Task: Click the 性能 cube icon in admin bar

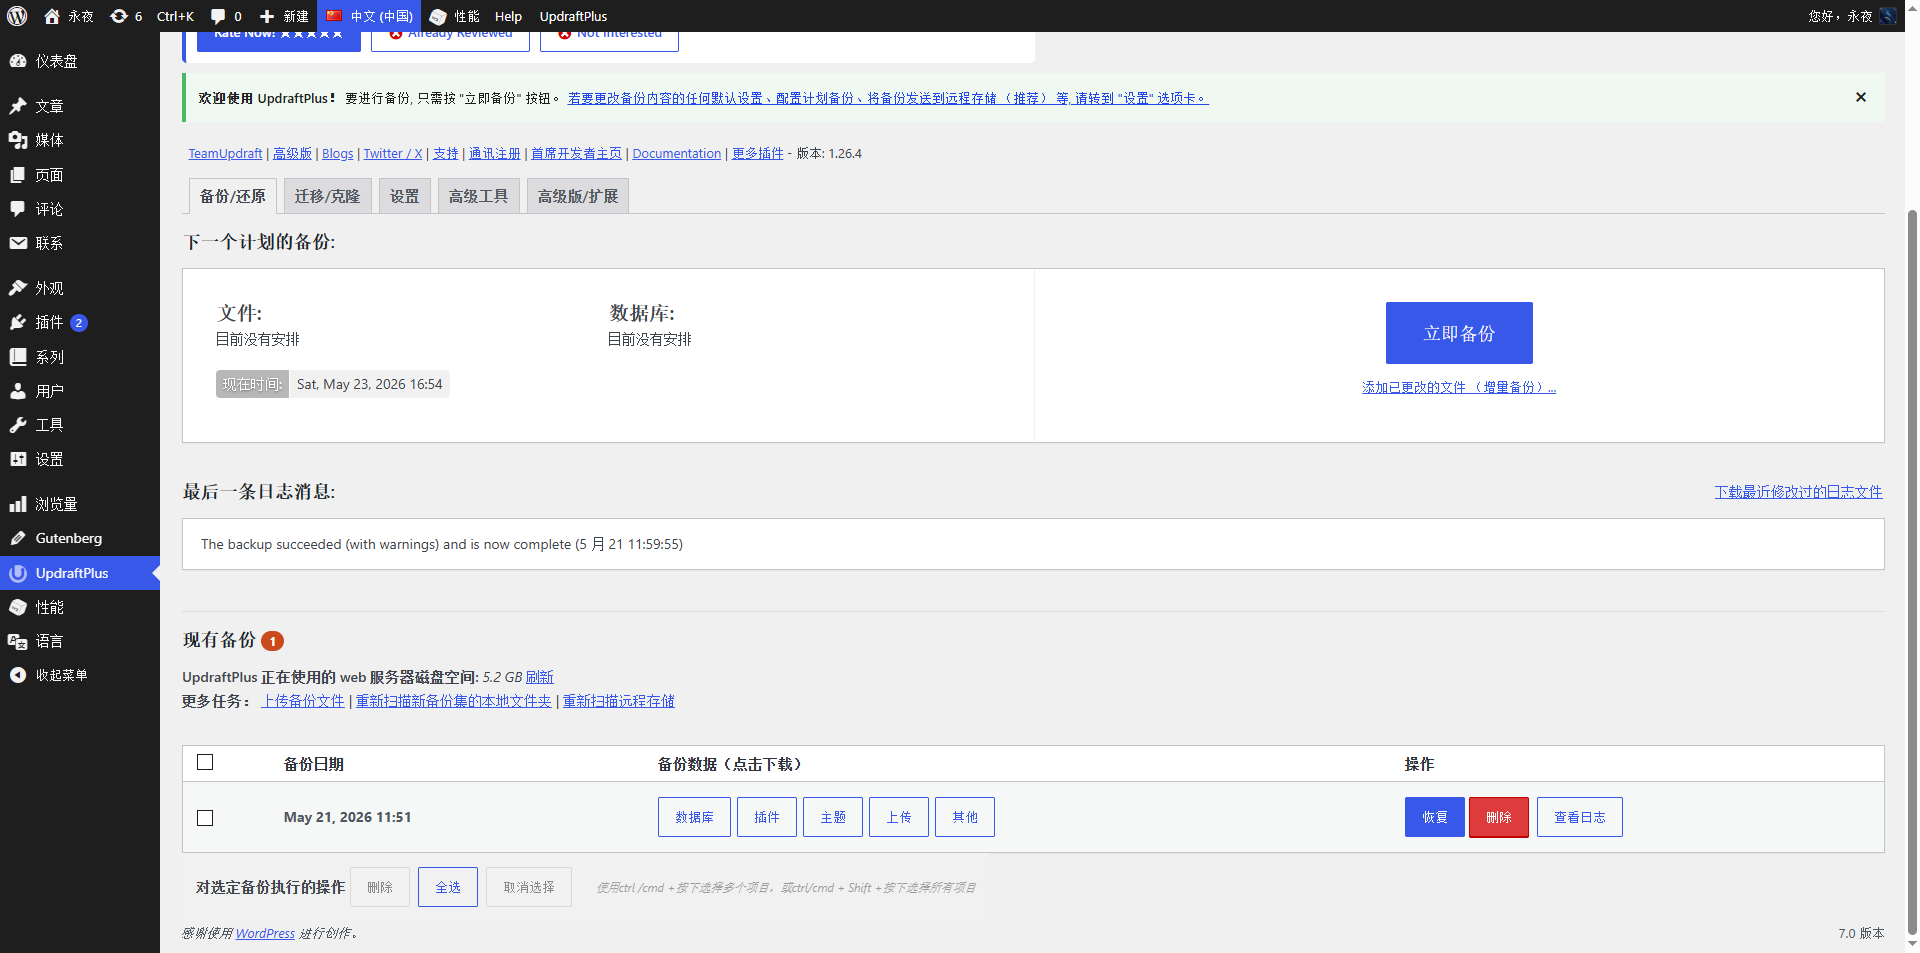Action: pos(438,16)
